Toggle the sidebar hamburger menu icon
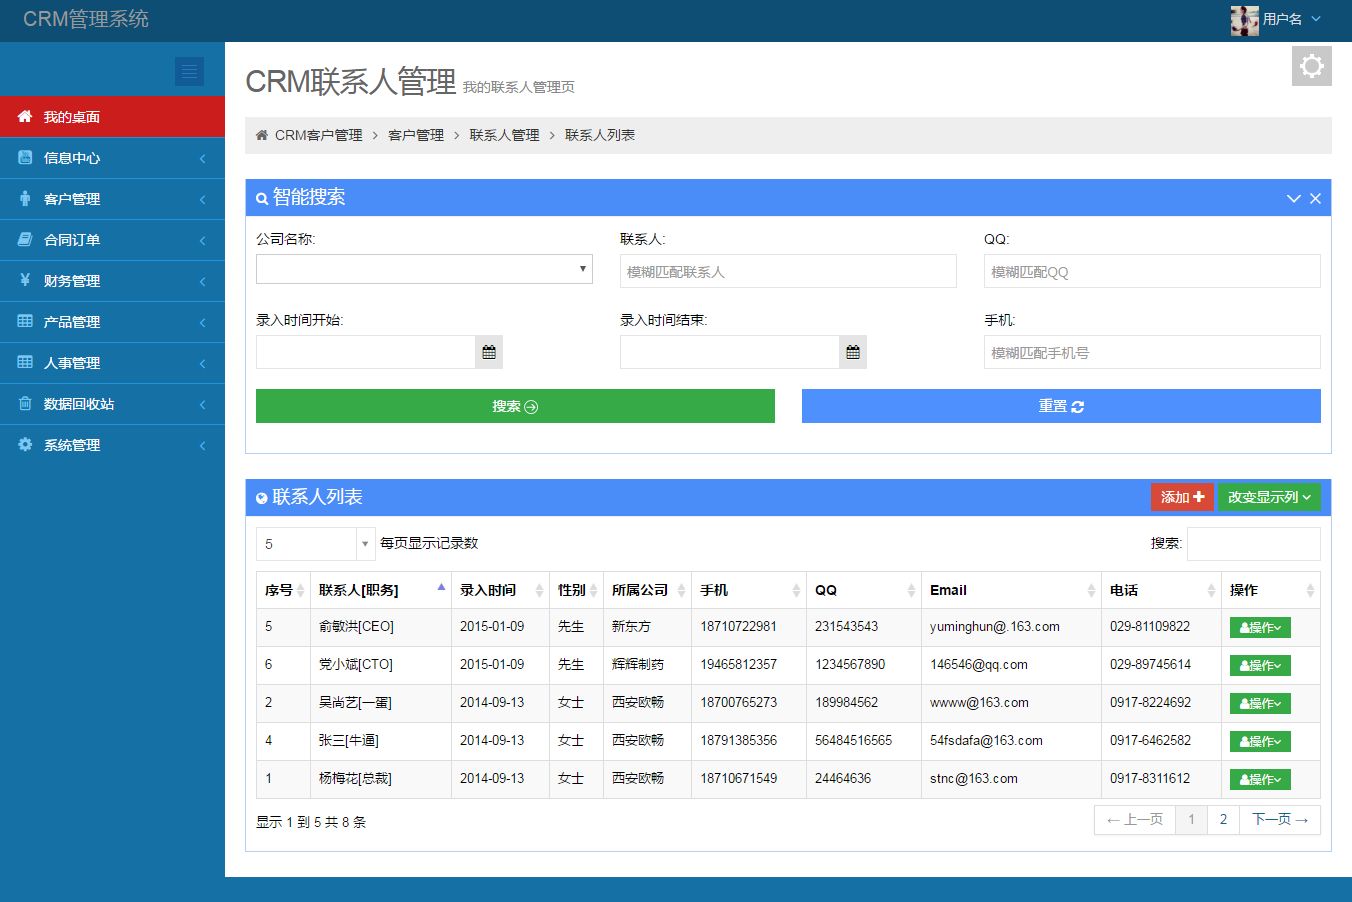Screen dimensions: 1352x902 [x=189, y=71]
